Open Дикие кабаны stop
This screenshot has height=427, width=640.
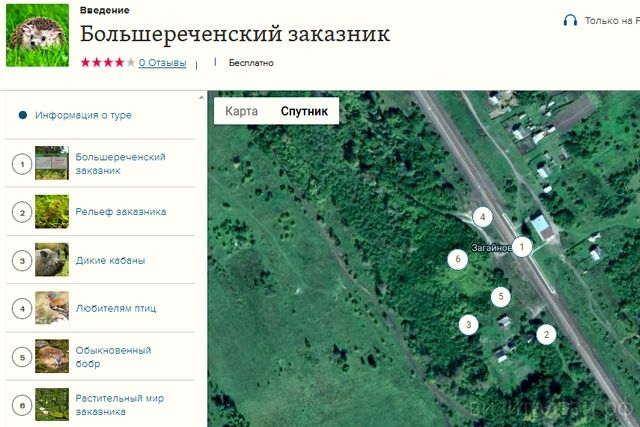click(100, 260)
